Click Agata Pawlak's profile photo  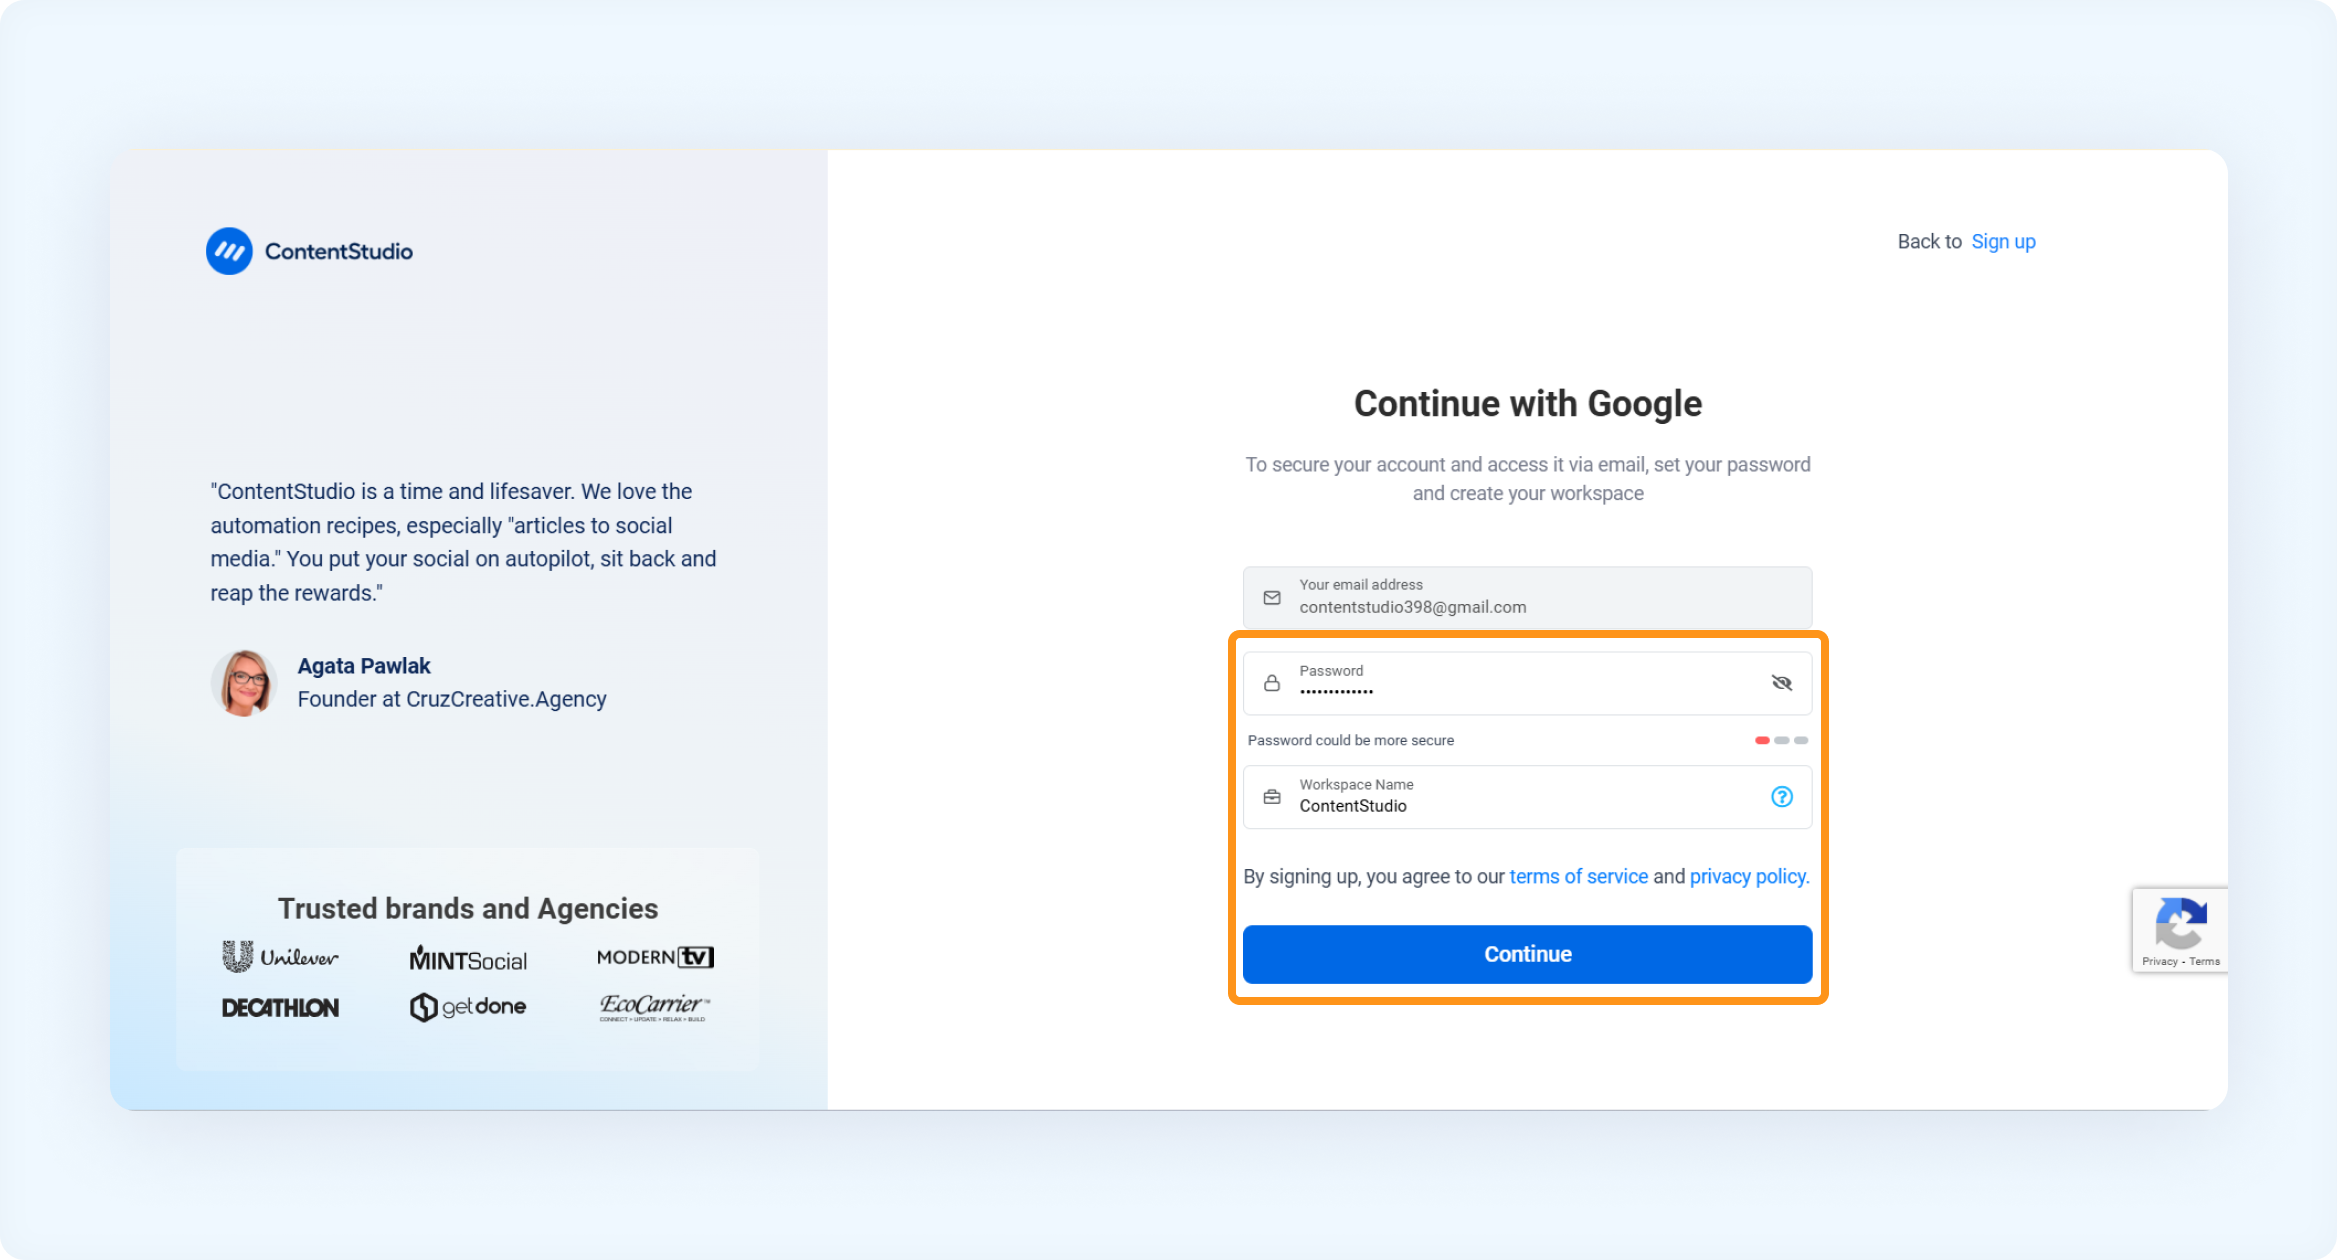tap(244, 683)
